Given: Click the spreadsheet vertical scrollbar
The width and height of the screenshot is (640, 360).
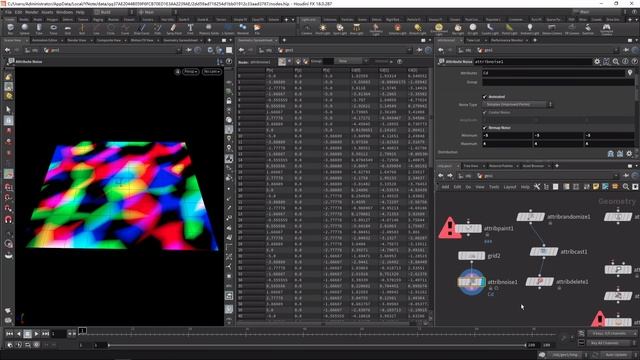Looking at the screenshot, I should [430, 118].
